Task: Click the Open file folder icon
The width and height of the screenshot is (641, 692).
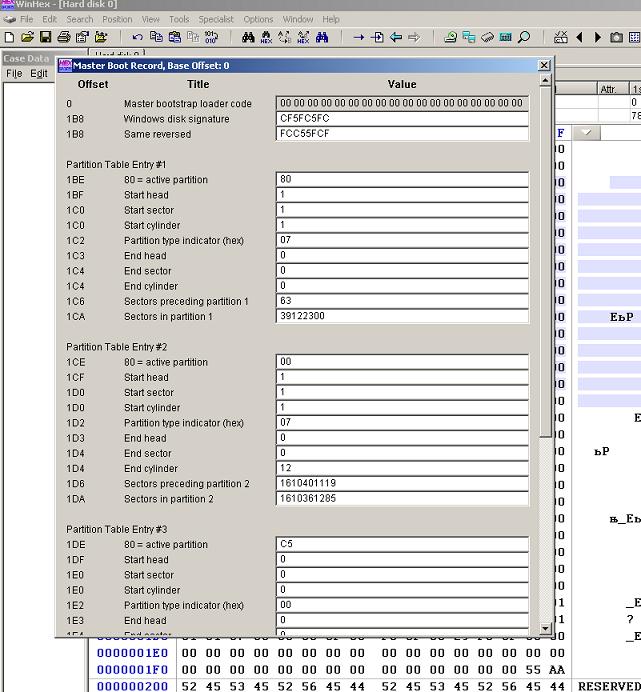Action: click(x=27, y=38)
